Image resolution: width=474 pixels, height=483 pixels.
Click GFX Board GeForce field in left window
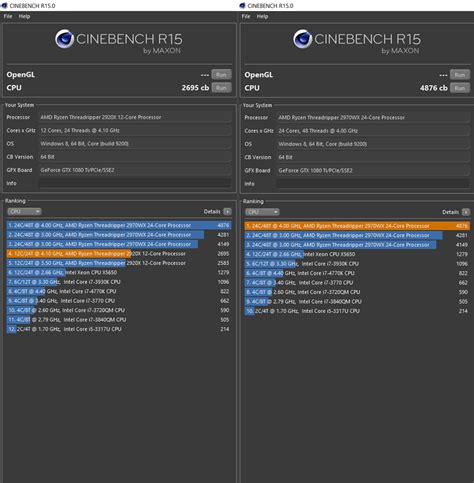135,170
